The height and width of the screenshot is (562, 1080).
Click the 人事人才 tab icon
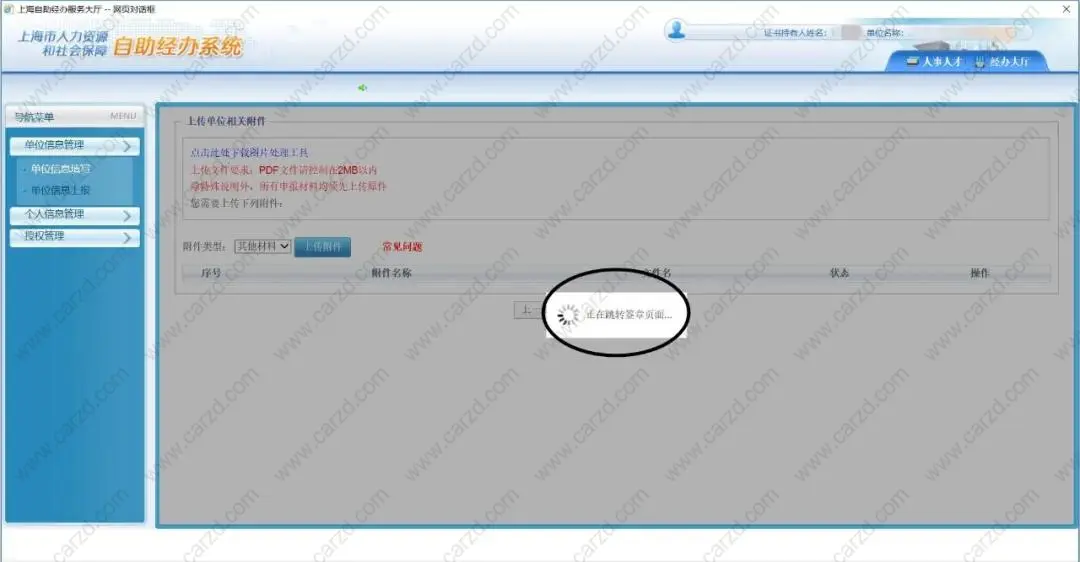pyautogui.click(x=912, y=62)
